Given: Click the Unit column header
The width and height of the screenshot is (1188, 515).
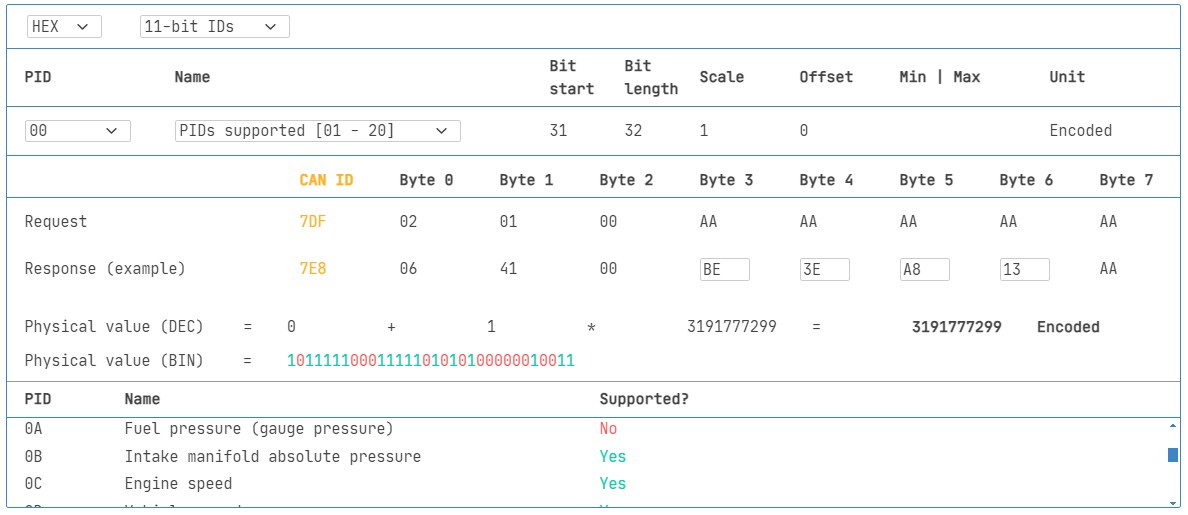Looking at the screenshot, I should (x=1067, y=77).
